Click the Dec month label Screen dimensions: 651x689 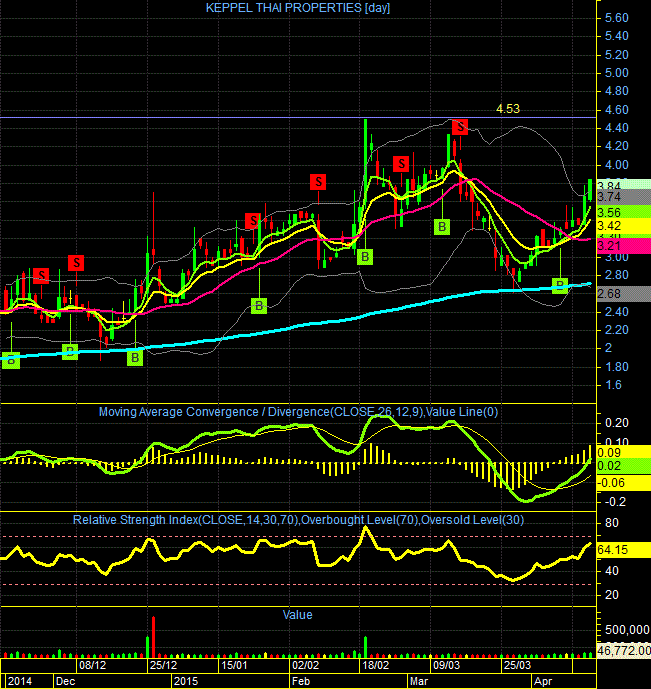pyautogui.click(x=65, y=681)
